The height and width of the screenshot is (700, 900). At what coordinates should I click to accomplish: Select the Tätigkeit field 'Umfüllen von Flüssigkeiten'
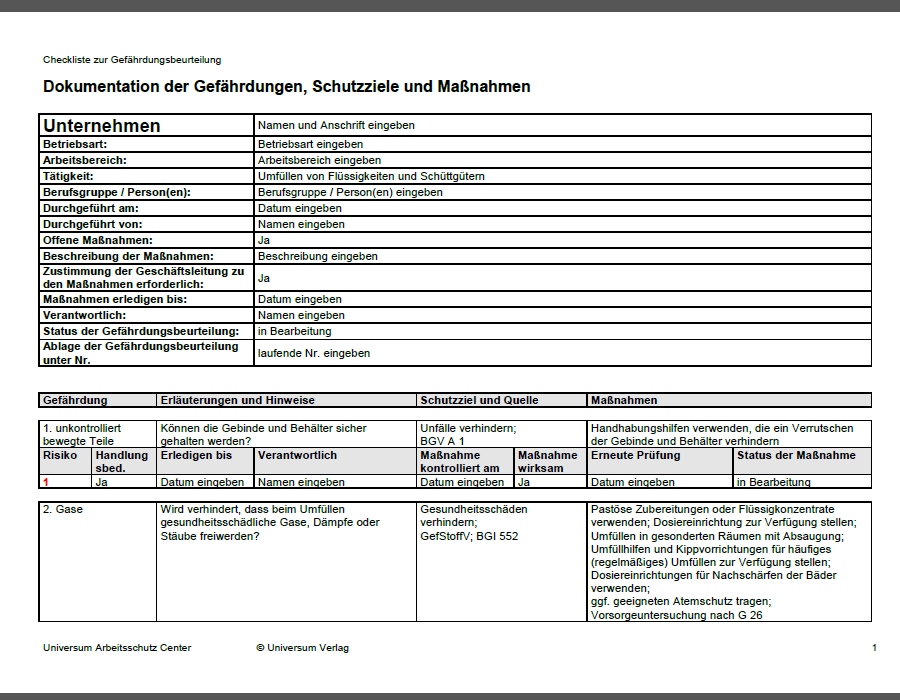(562, 176)
